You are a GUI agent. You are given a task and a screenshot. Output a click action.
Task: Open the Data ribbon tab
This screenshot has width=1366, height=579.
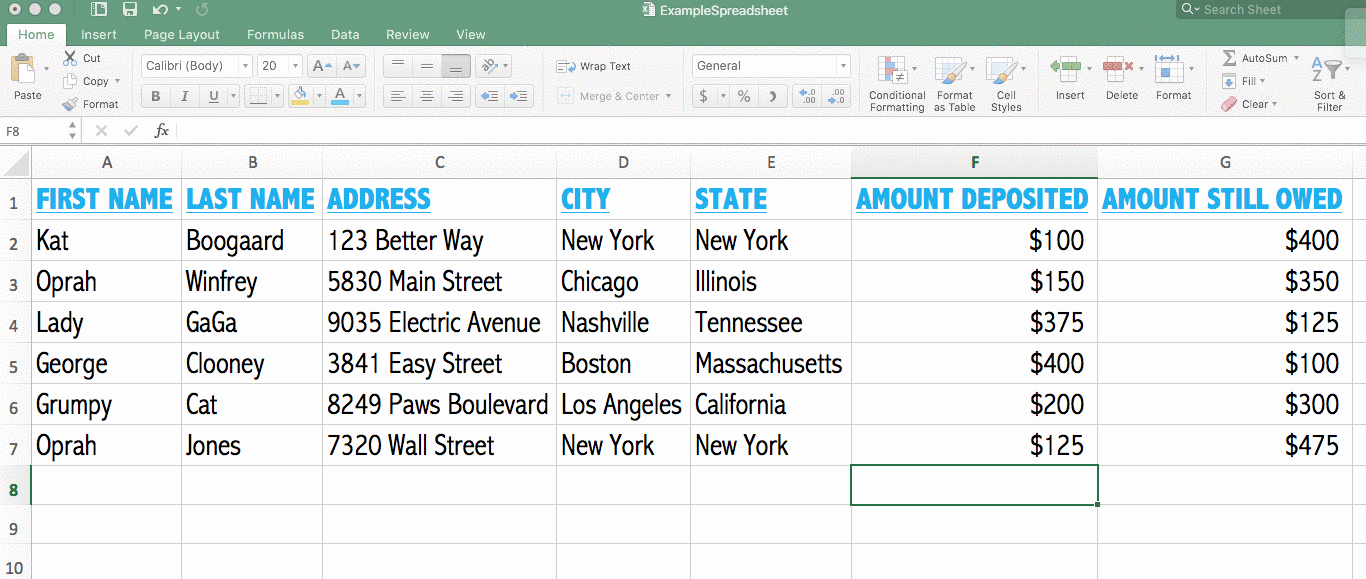coord(345,34)
